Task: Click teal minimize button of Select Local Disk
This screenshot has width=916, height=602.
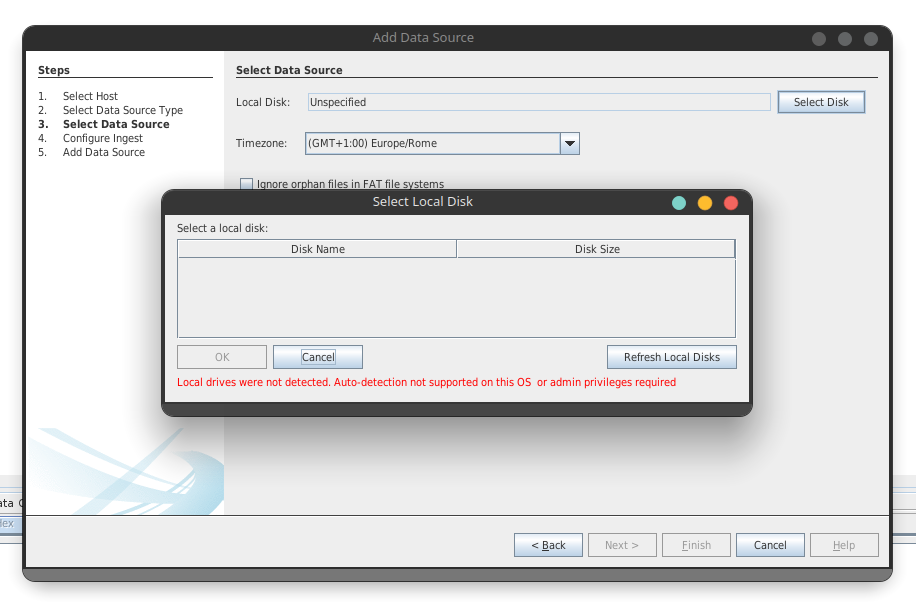Action: (x=679, y=203)
